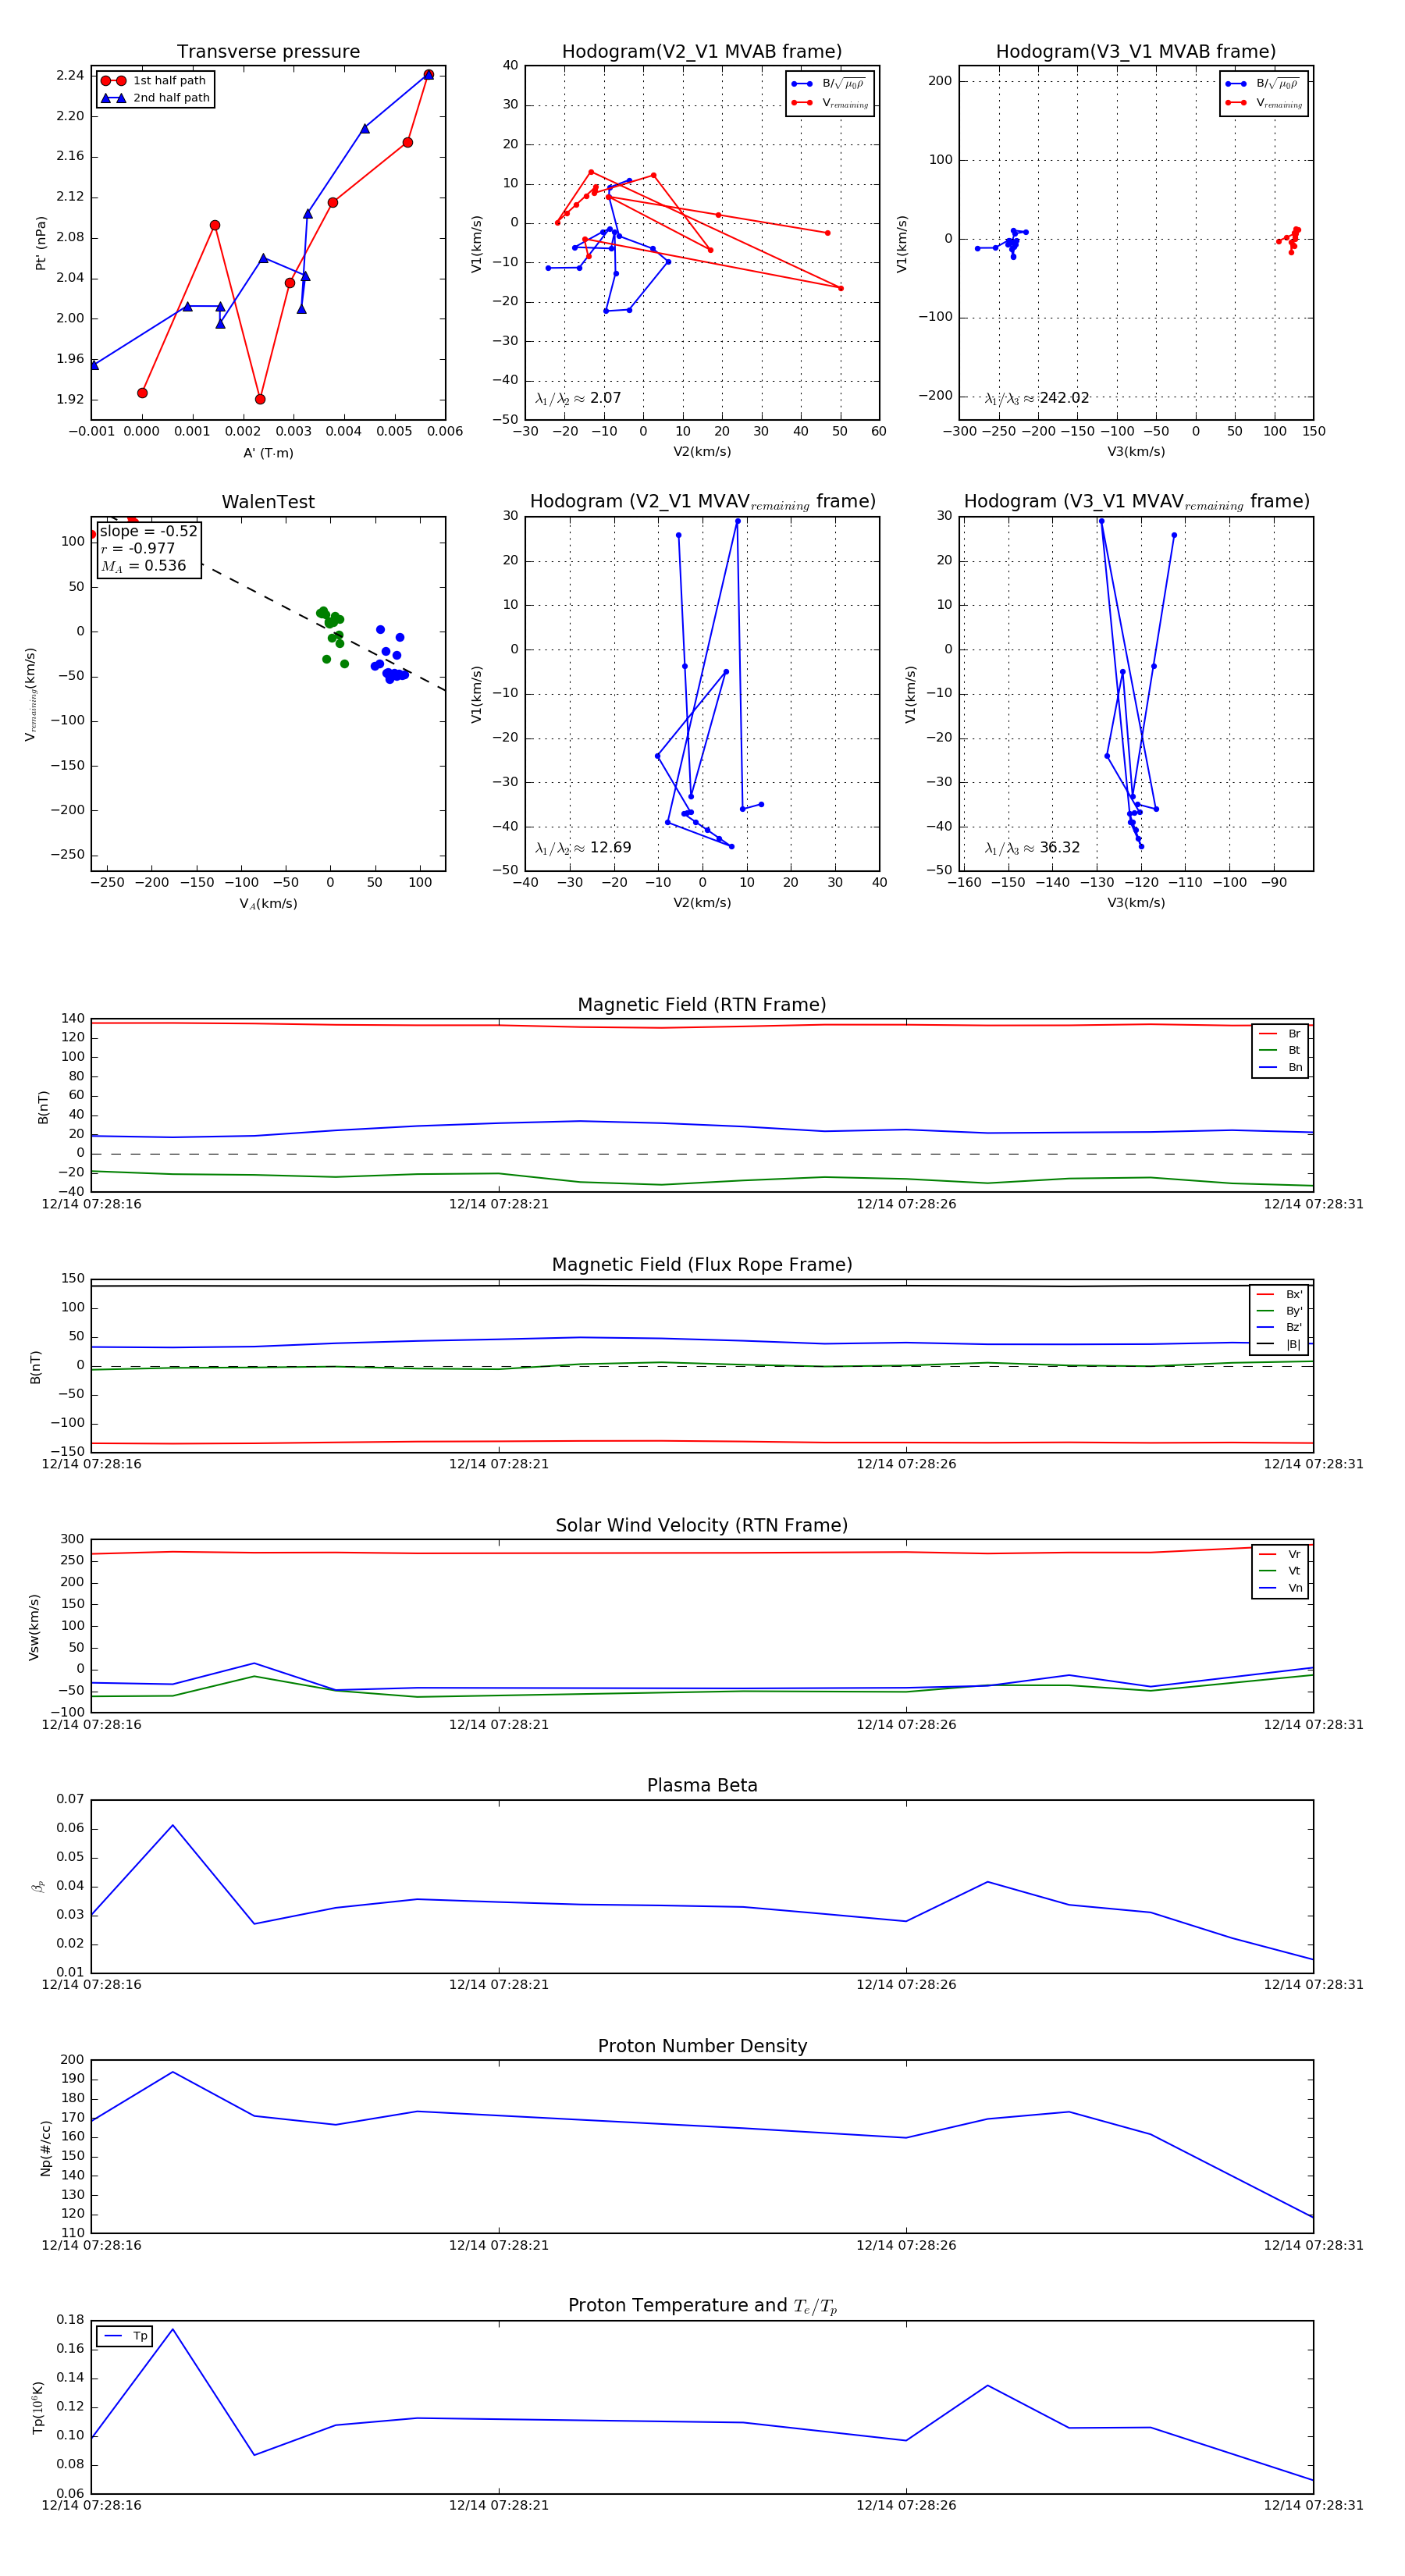Click the 'Proton Temperature and Te/Tp' title

pyautogui.click(x=702, y=2306)
